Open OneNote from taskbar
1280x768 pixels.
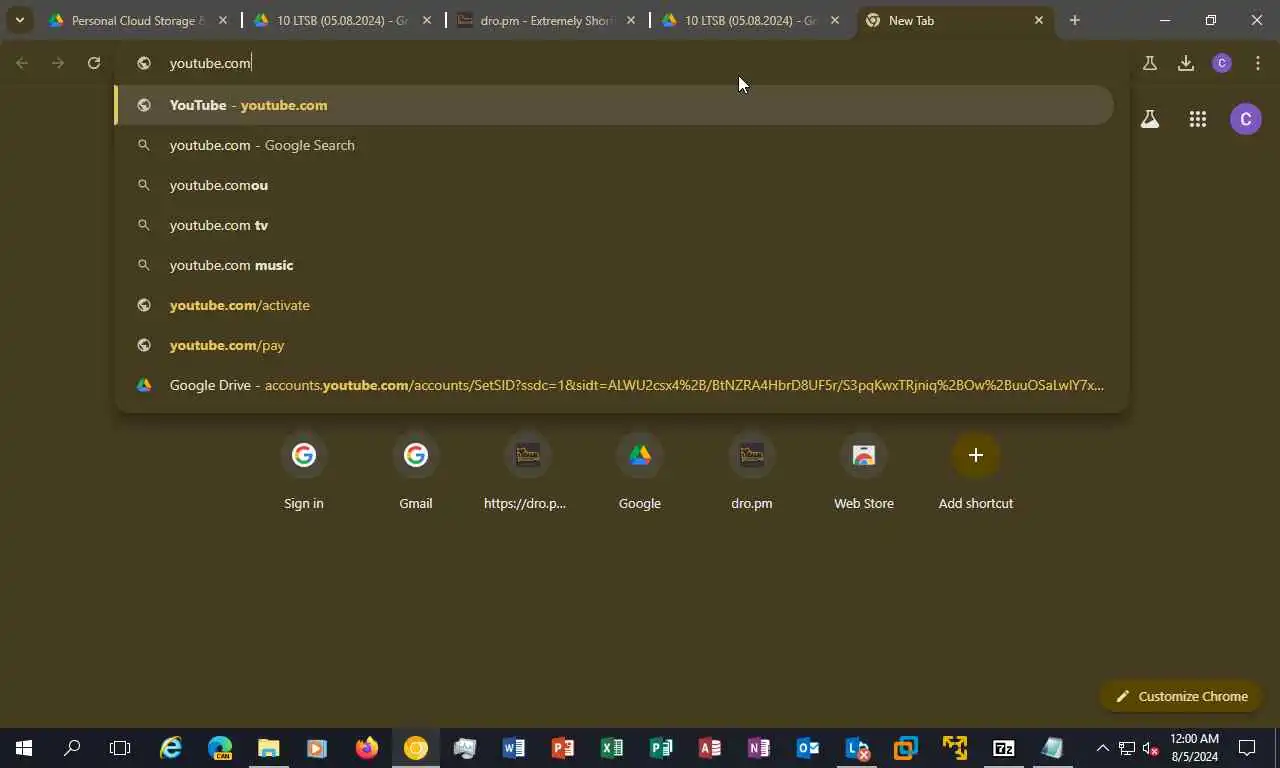(759, 748)
